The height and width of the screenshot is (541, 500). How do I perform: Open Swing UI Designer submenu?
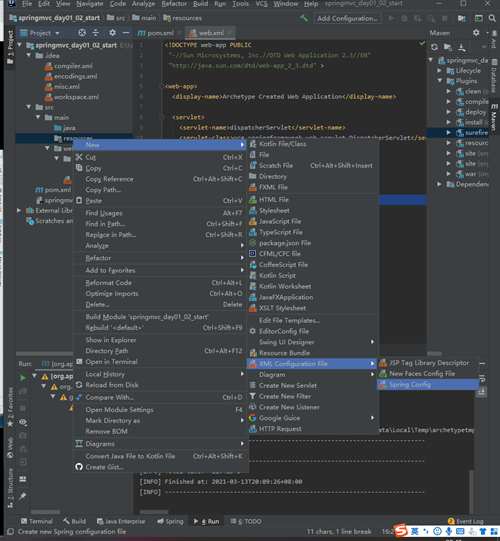tap(312, 342)
